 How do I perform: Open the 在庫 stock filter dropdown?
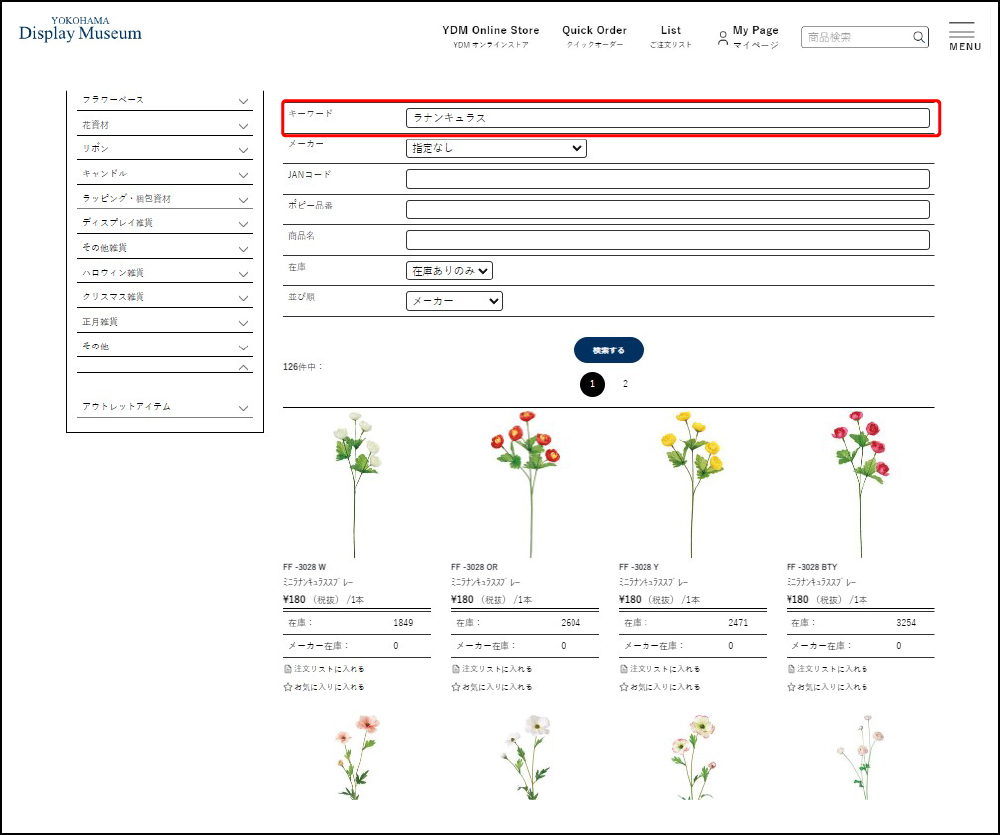(x=449, y=270)
